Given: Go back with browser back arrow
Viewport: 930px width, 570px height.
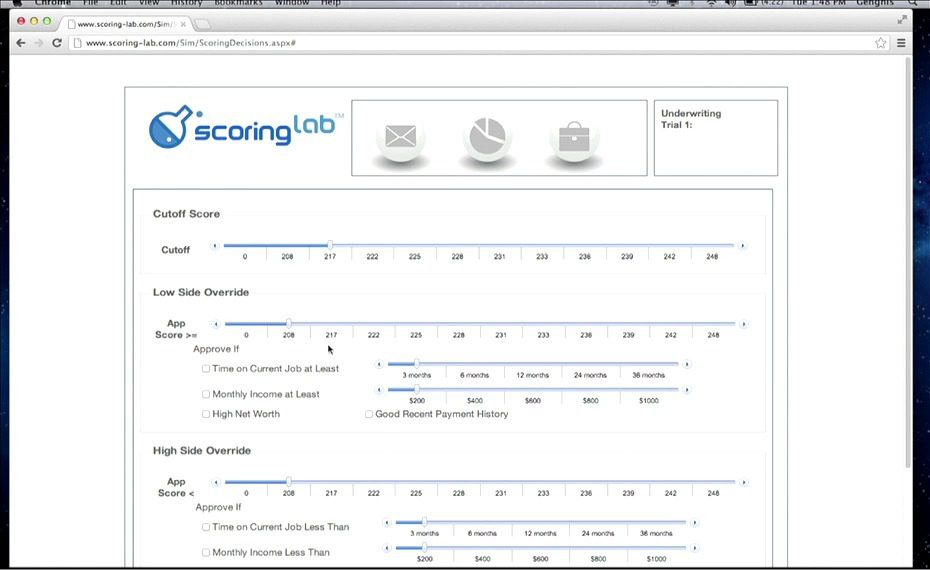Looking at the screenshot, I should (21, 43).
